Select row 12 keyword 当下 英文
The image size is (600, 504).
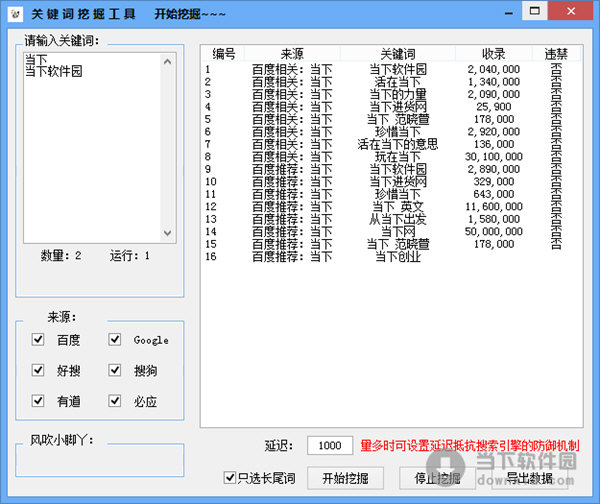(x=398, y=207)
